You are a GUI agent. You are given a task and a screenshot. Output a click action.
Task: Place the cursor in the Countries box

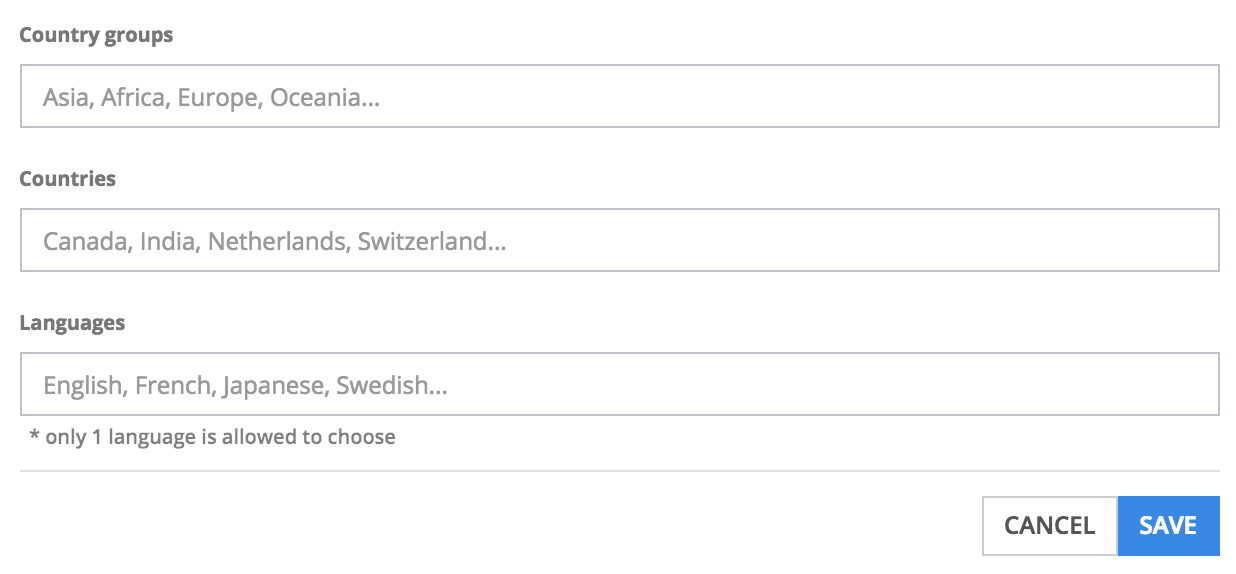(620, 240)
